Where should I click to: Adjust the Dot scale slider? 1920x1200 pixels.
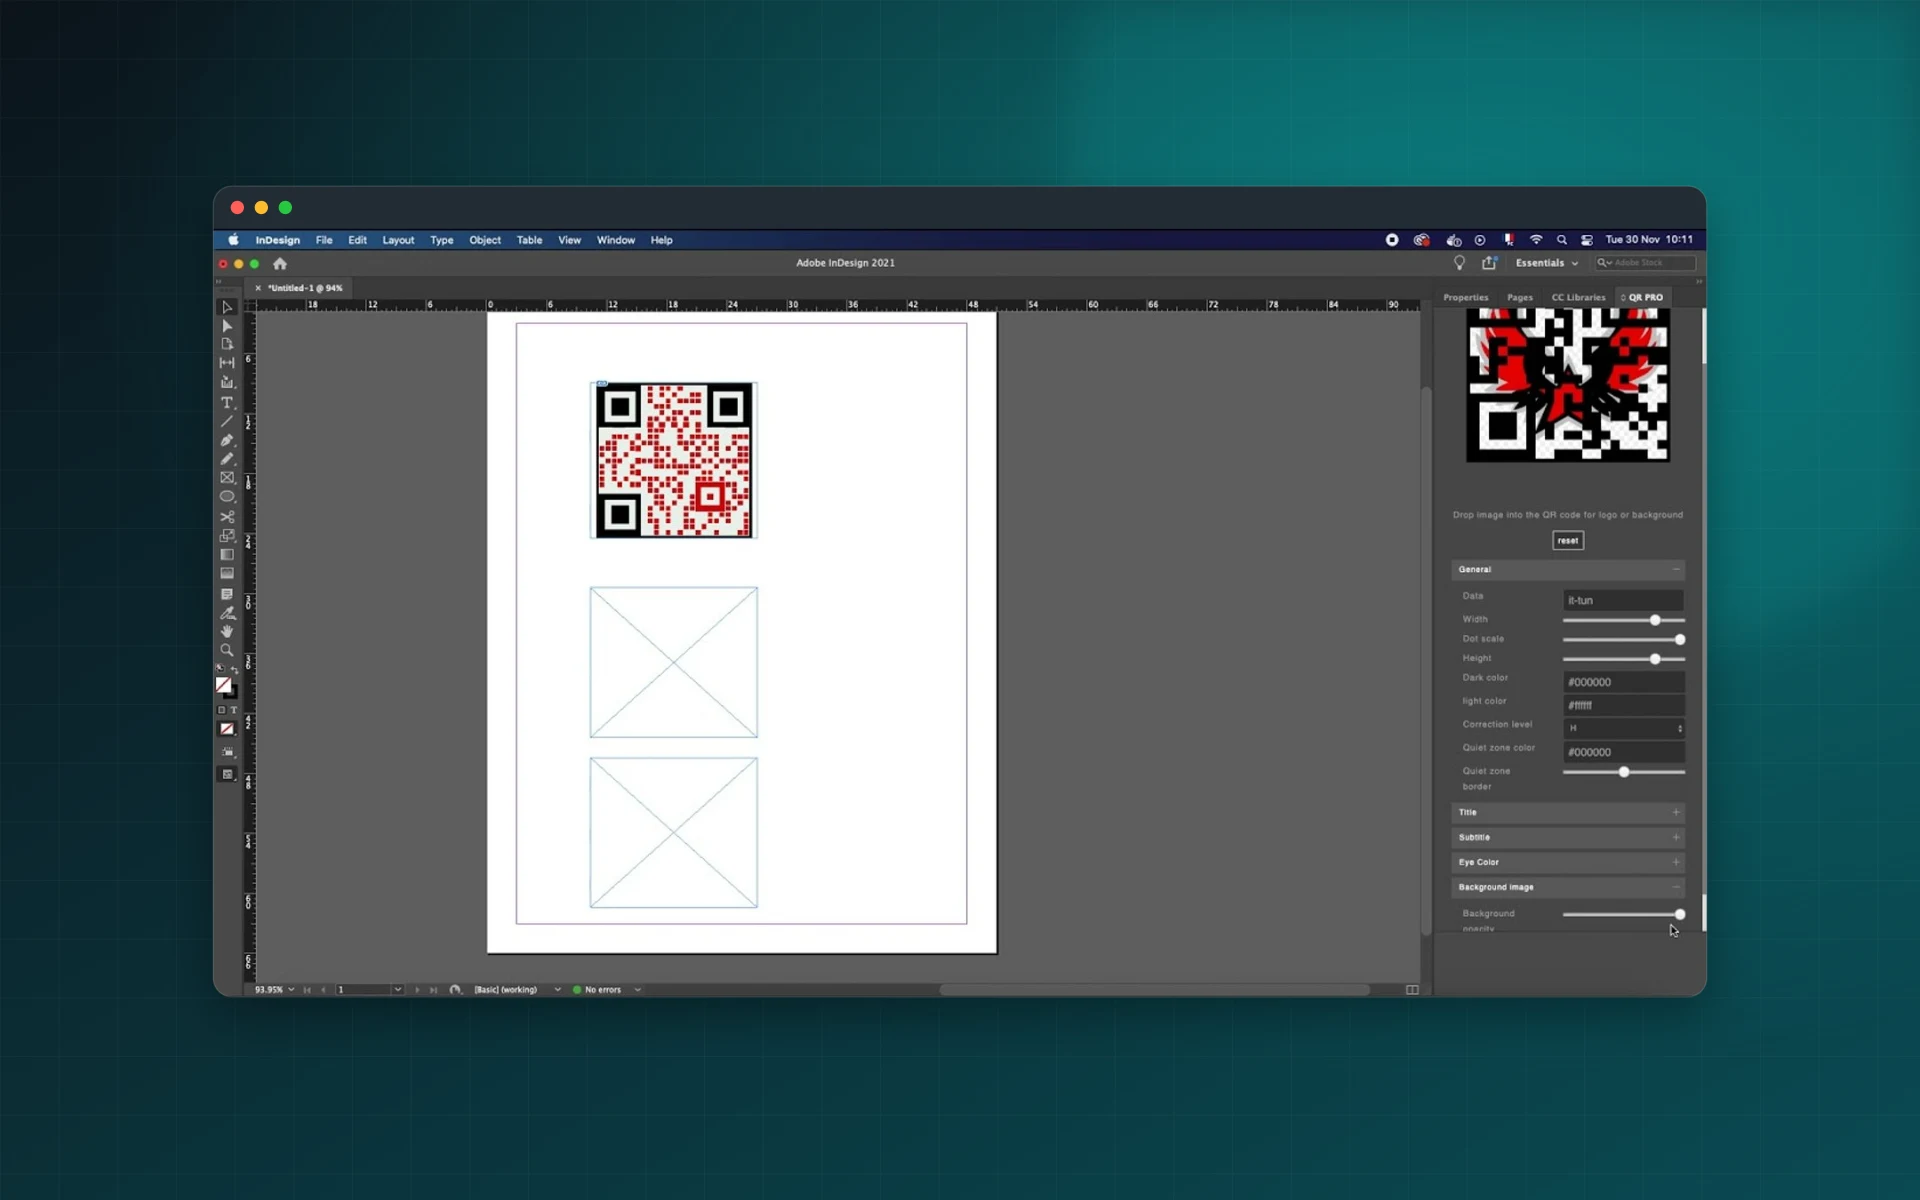[x=1623, y=639]
